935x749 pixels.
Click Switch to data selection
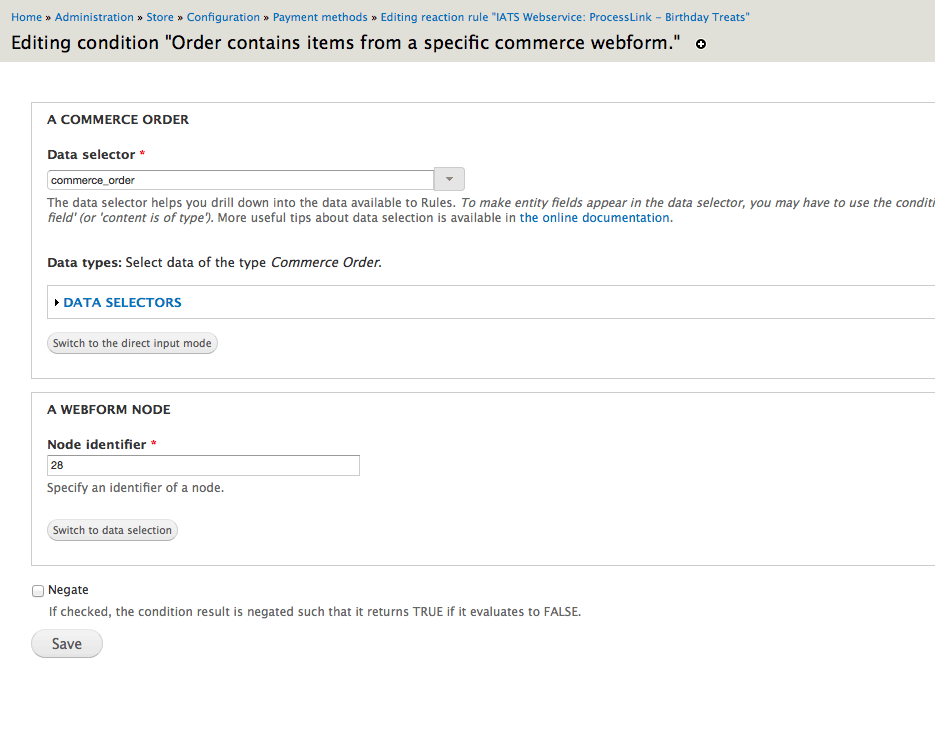click(x=112, y=530)
